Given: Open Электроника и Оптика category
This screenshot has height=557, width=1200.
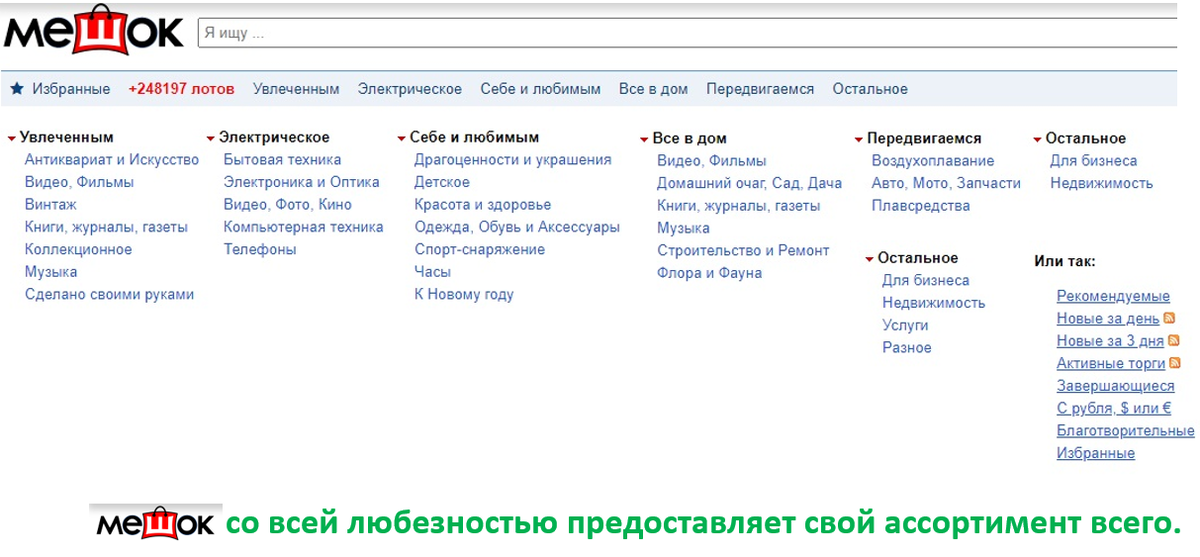Looking at the screenshot, I should tap(302, 182).
